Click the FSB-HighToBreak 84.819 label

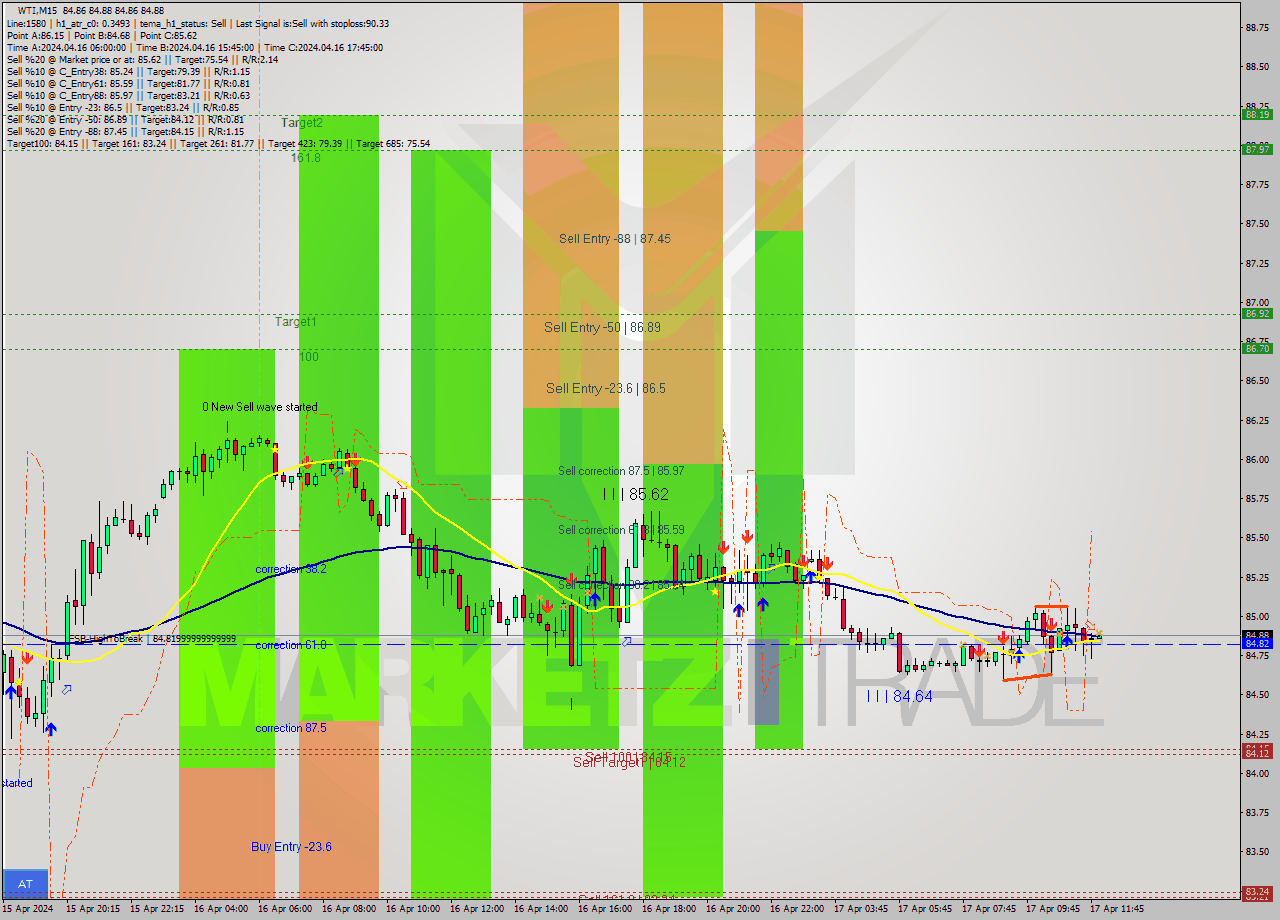(152, 639)
